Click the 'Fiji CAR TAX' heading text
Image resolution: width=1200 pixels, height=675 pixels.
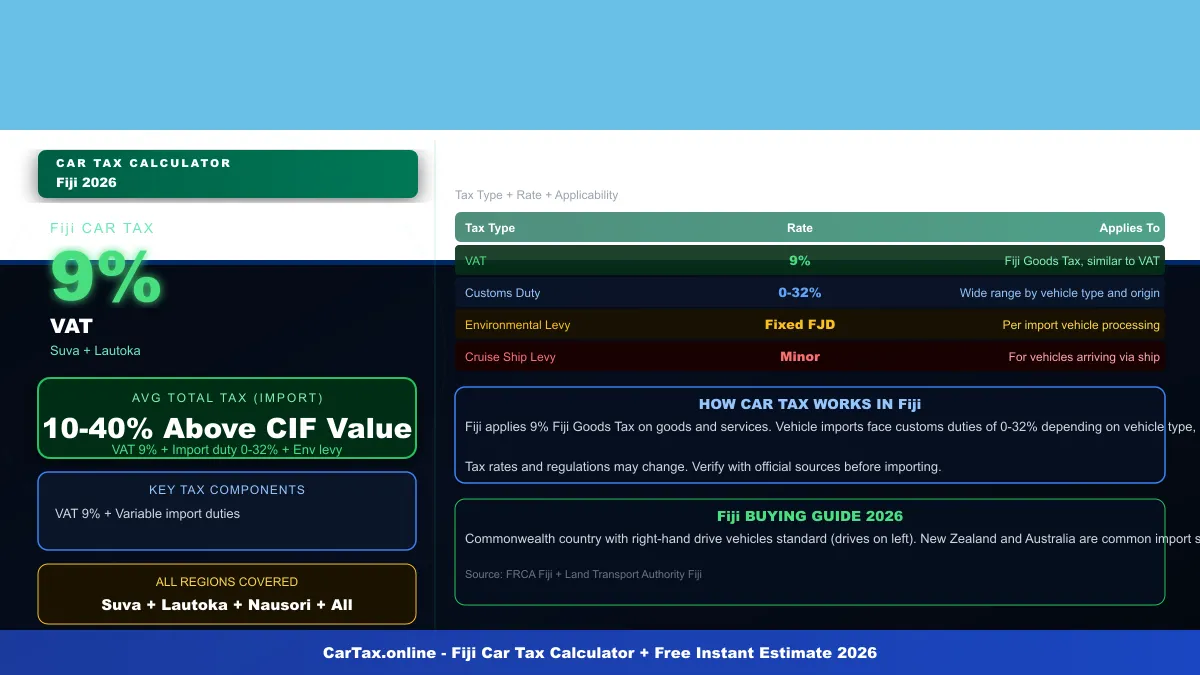[102, 228]
